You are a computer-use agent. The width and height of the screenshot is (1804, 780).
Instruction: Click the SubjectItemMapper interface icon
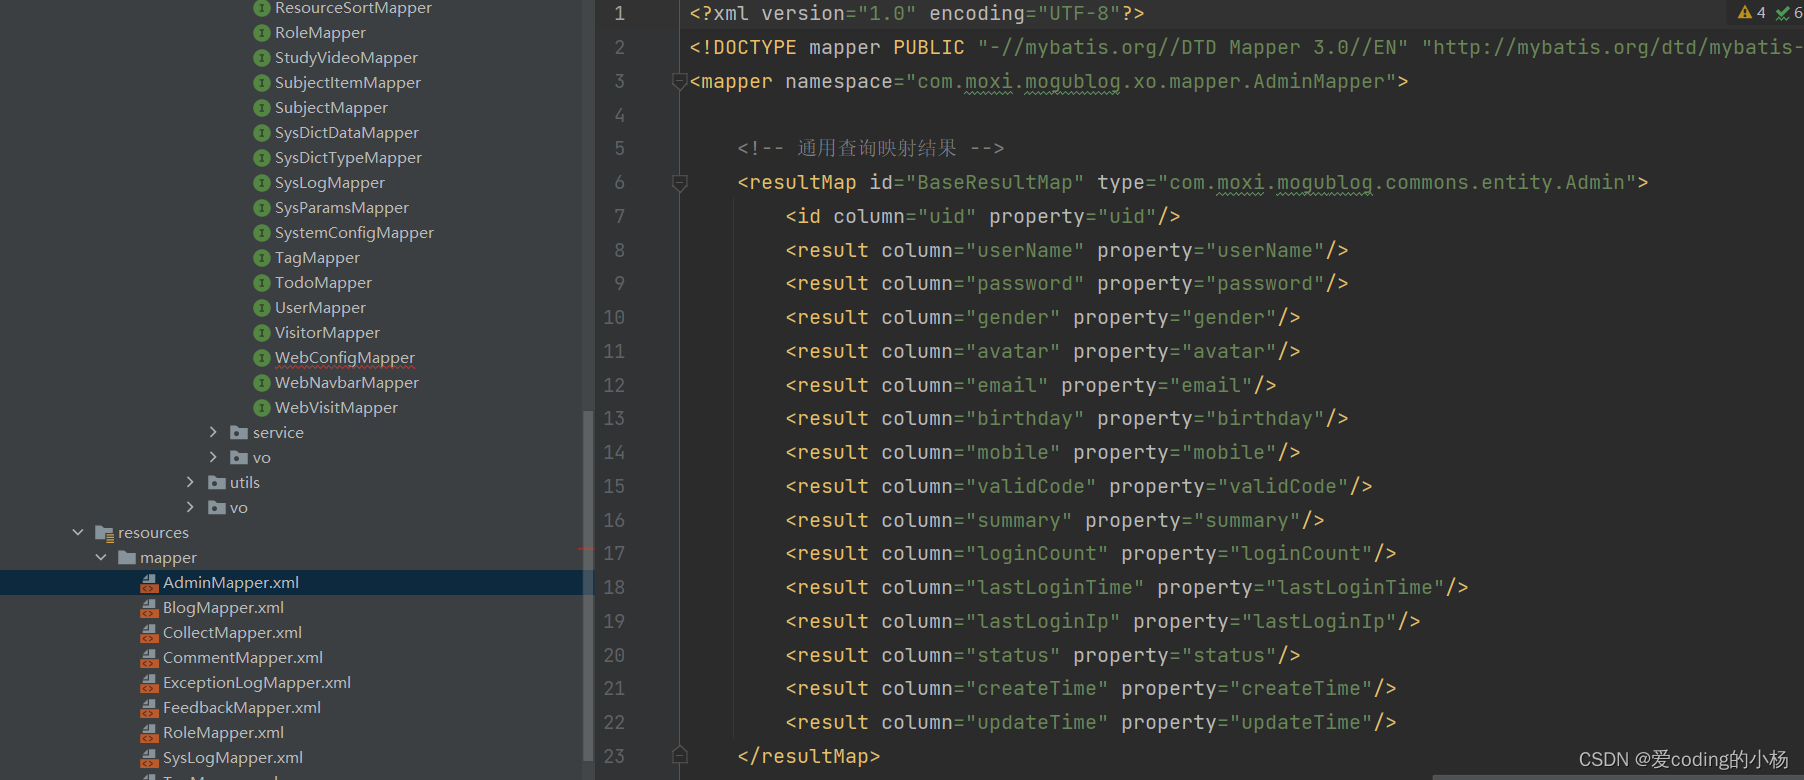pyautogui.click(x=262, y=83)
